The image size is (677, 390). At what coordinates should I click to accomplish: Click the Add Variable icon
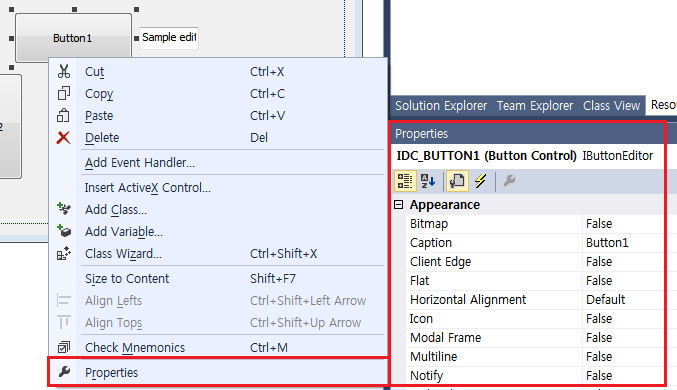[64, 231]
